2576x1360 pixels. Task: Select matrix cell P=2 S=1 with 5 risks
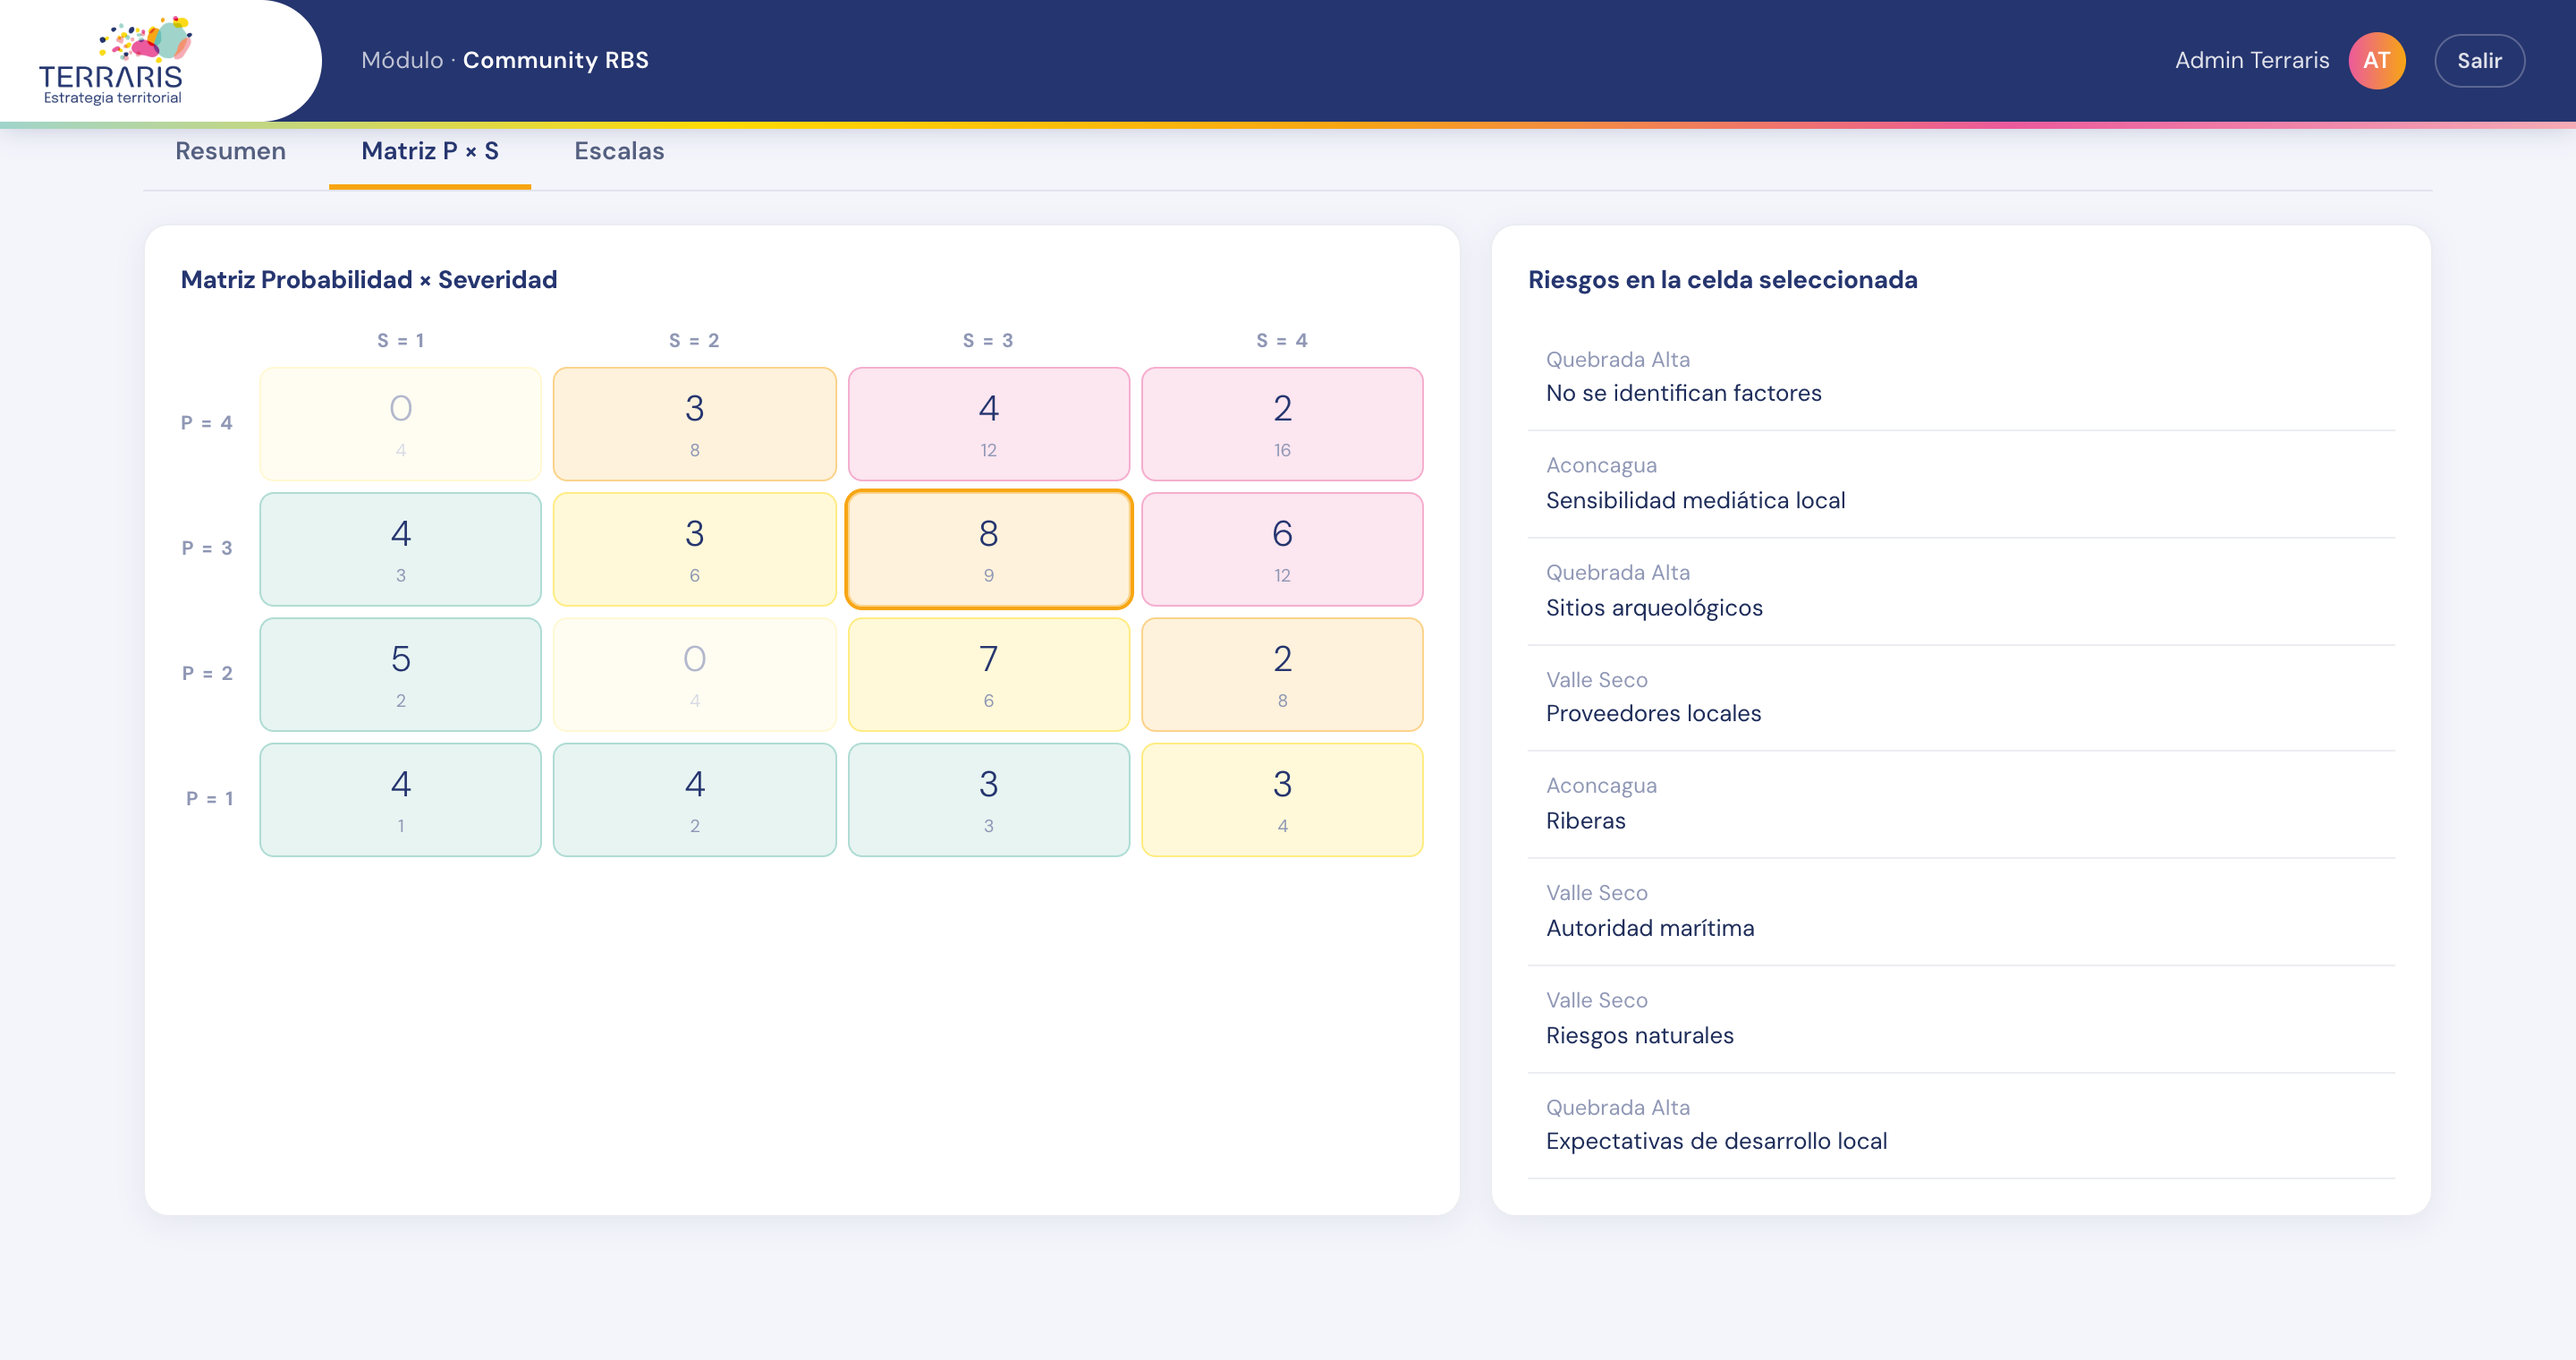click(x=400, y=674)
